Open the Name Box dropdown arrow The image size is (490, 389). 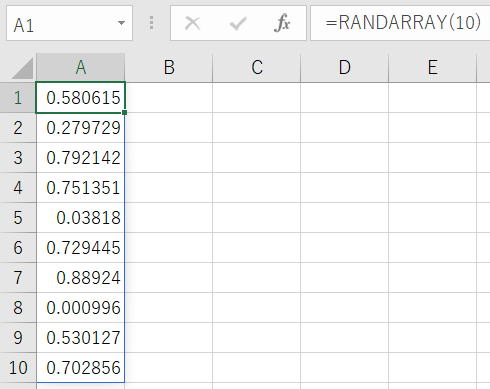click(121, 23)
